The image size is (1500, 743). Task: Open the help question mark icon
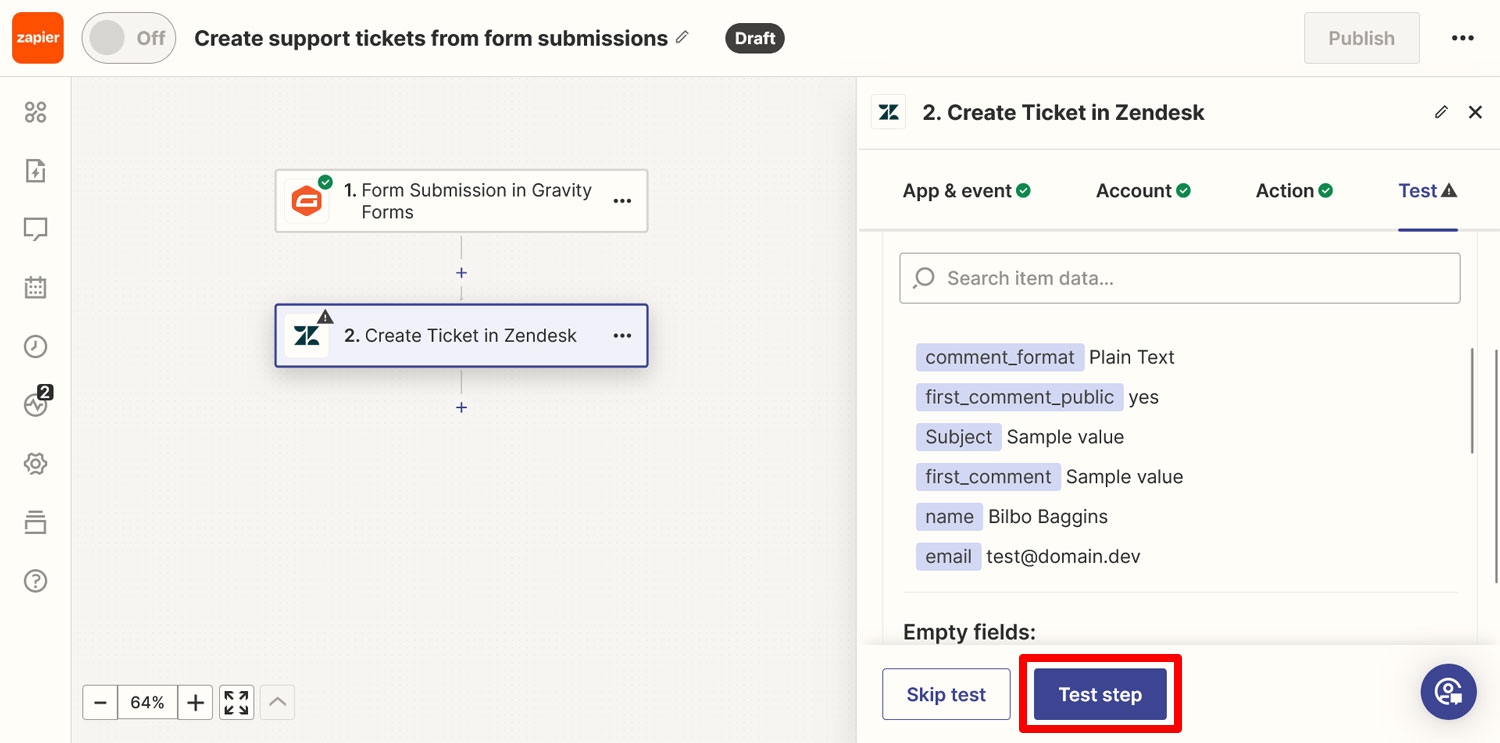click(x=35, y=581)
